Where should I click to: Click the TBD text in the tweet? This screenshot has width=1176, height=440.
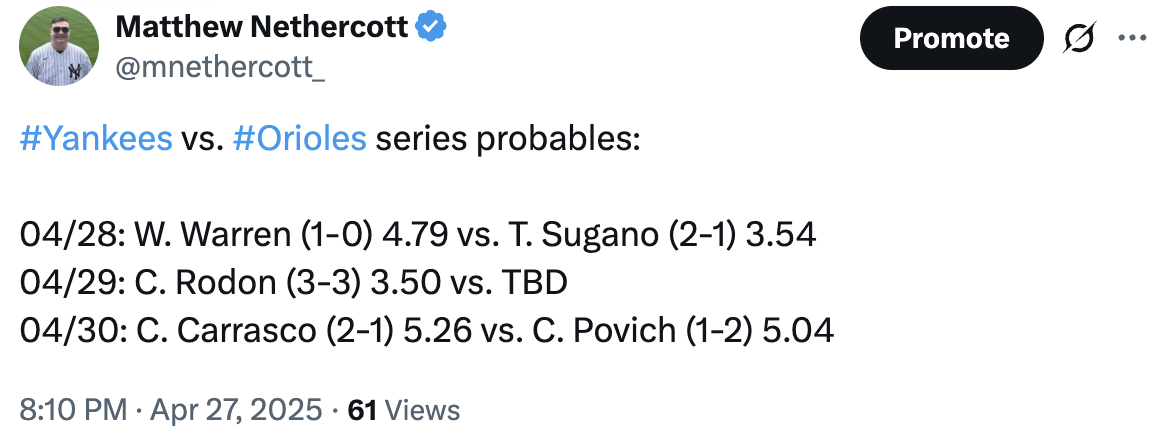click(535, 283)
